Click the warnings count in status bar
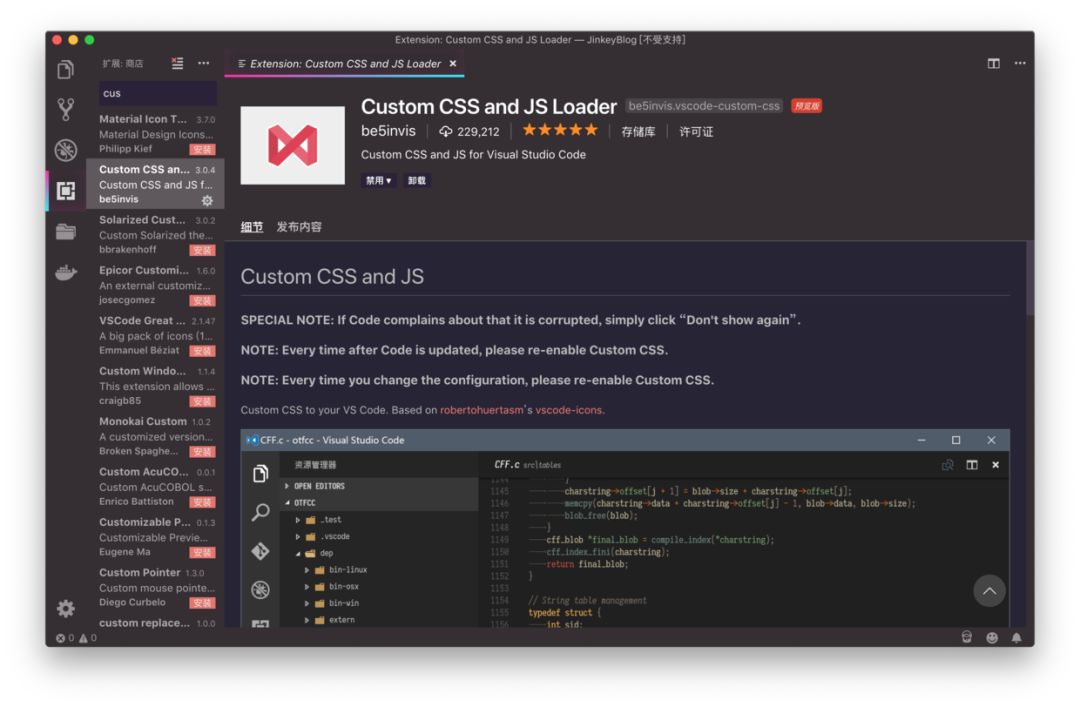Viewport: 1080px width, 707px height. pos(87,638)
